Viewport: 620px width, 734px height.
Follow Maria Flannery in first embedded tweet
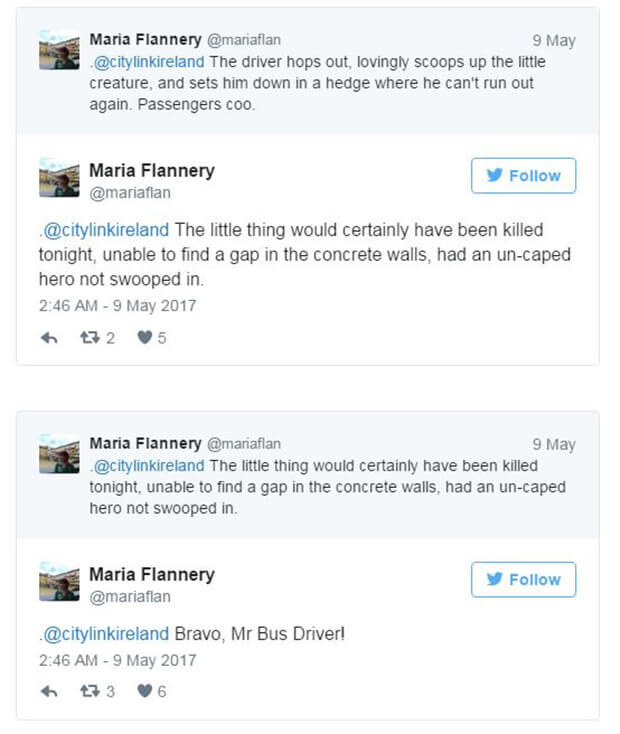click(524, 176)
